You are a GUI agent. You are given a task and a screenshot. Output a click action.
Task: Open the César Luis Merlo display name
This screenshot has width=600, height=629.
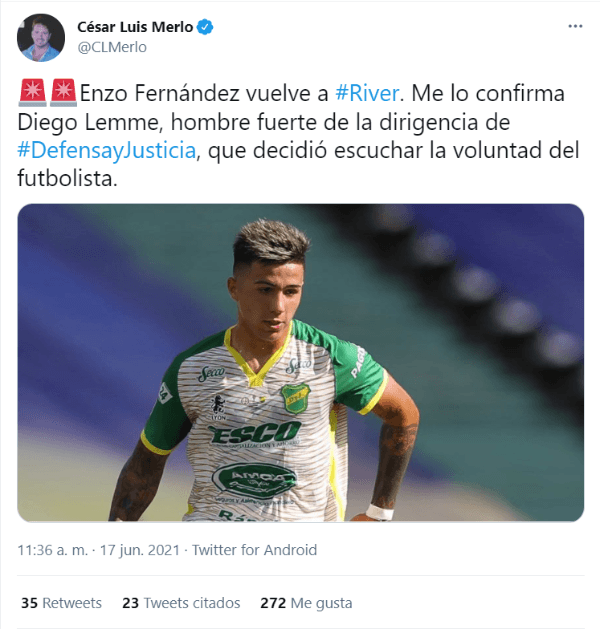click(x=135, y=27)
